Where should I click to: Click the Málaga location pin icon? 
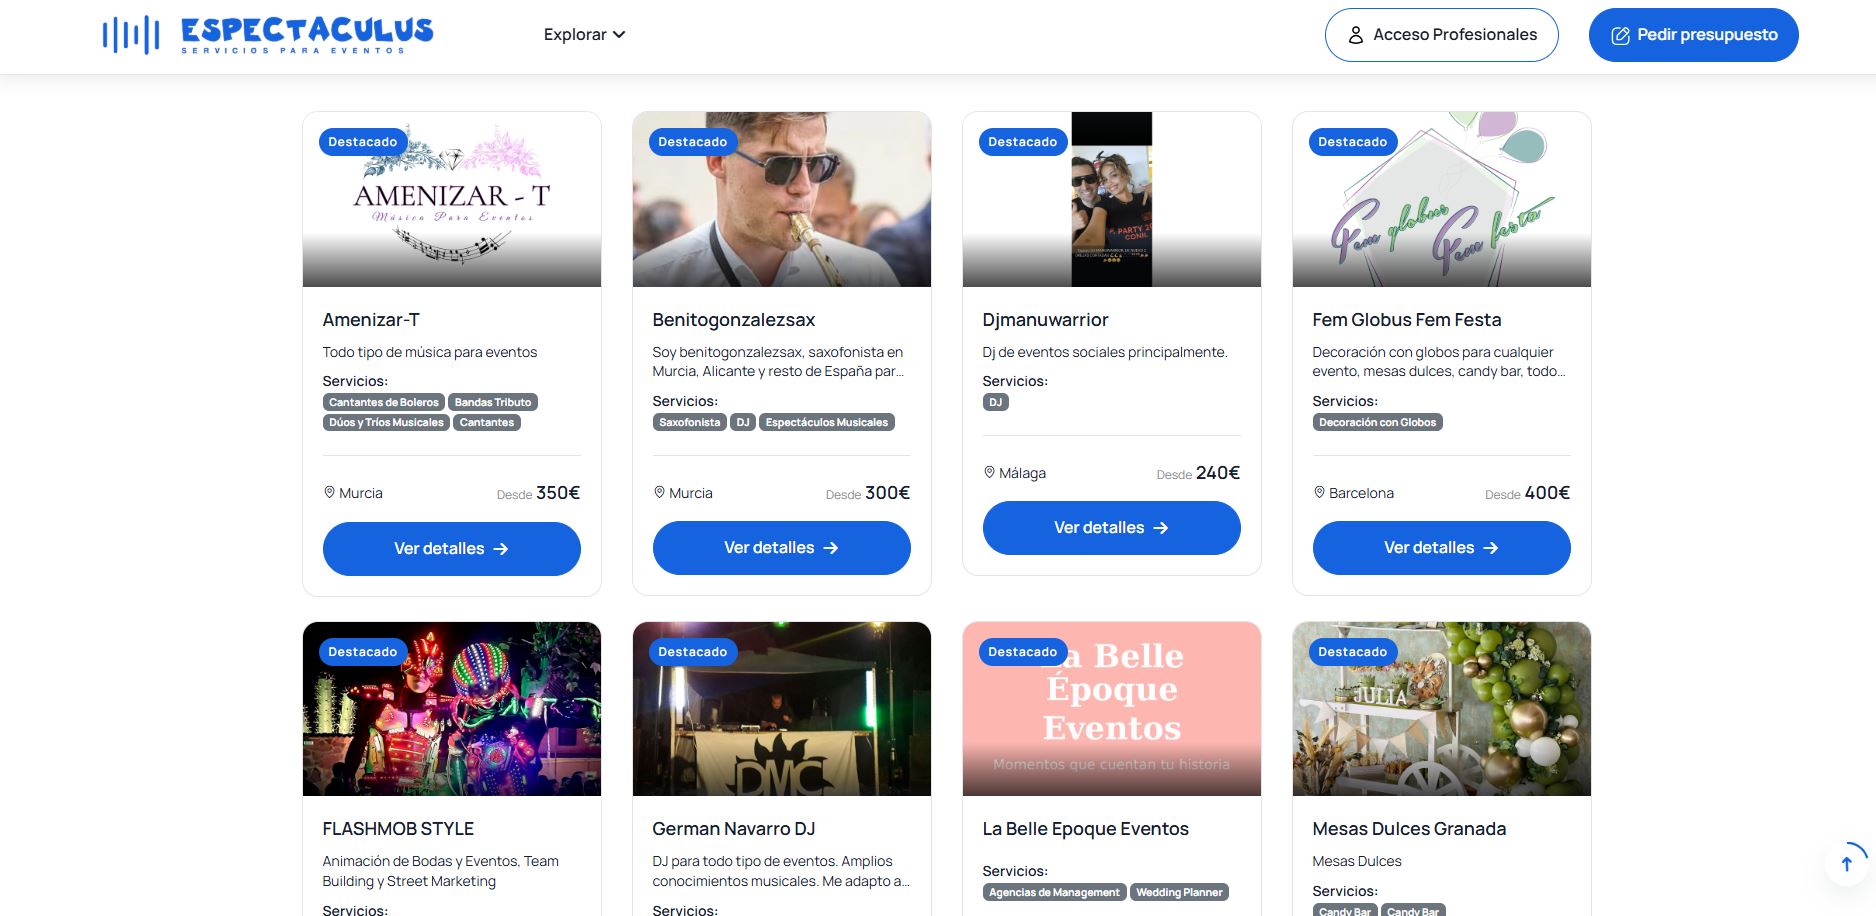(989, 473)
